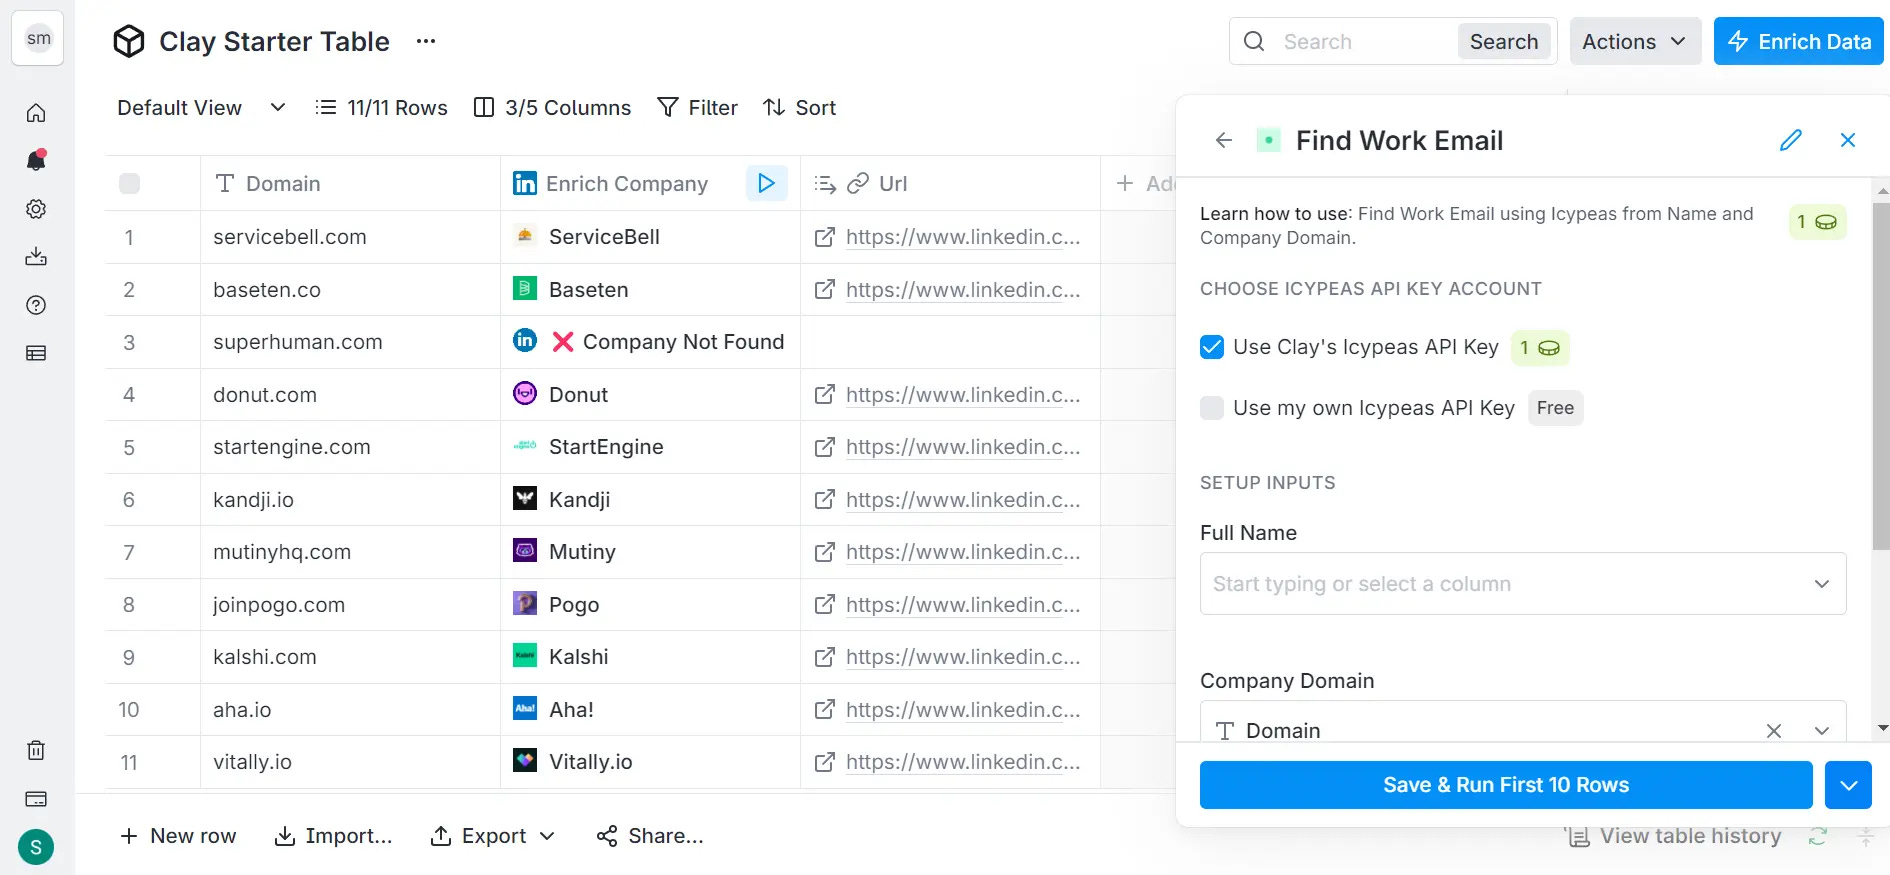Screen dimensions: 1890x875
Task: Open the Filter menu
Action: [x=697, y=108]
